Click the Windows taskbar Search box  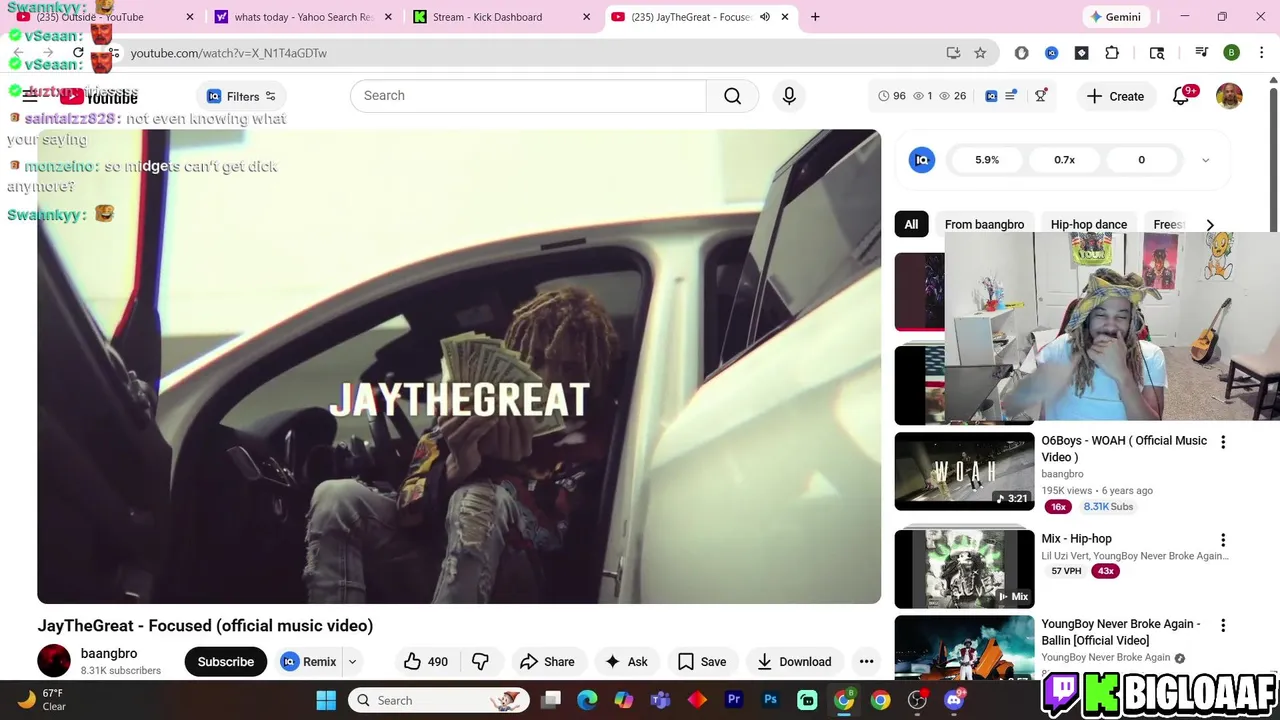click(x=441, y=700)
